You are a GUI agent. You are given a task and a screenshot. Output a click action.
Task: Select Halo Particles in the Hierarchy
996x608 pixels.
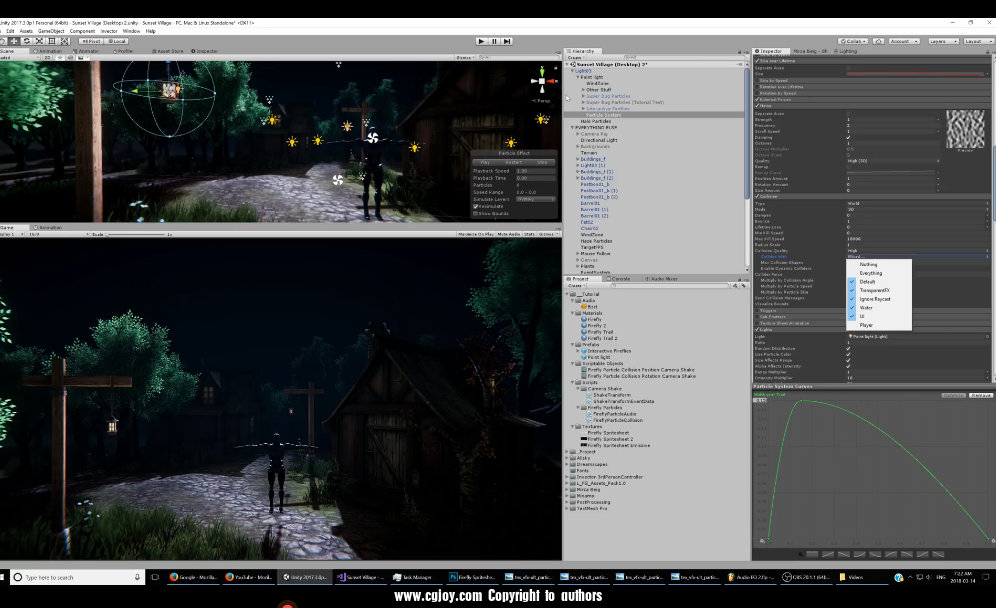click(x=596, y=121)
